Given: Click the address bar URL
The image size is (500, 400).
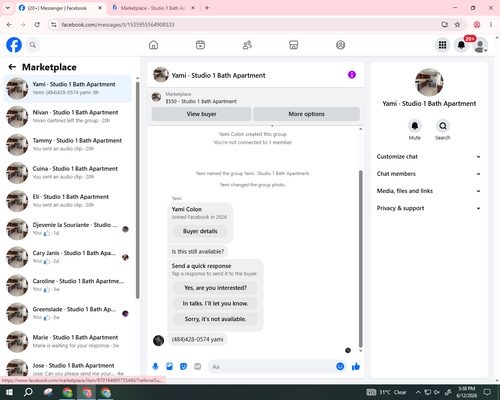Looking at the screenshot, I should pyautogui.click(x=118, y=25).
